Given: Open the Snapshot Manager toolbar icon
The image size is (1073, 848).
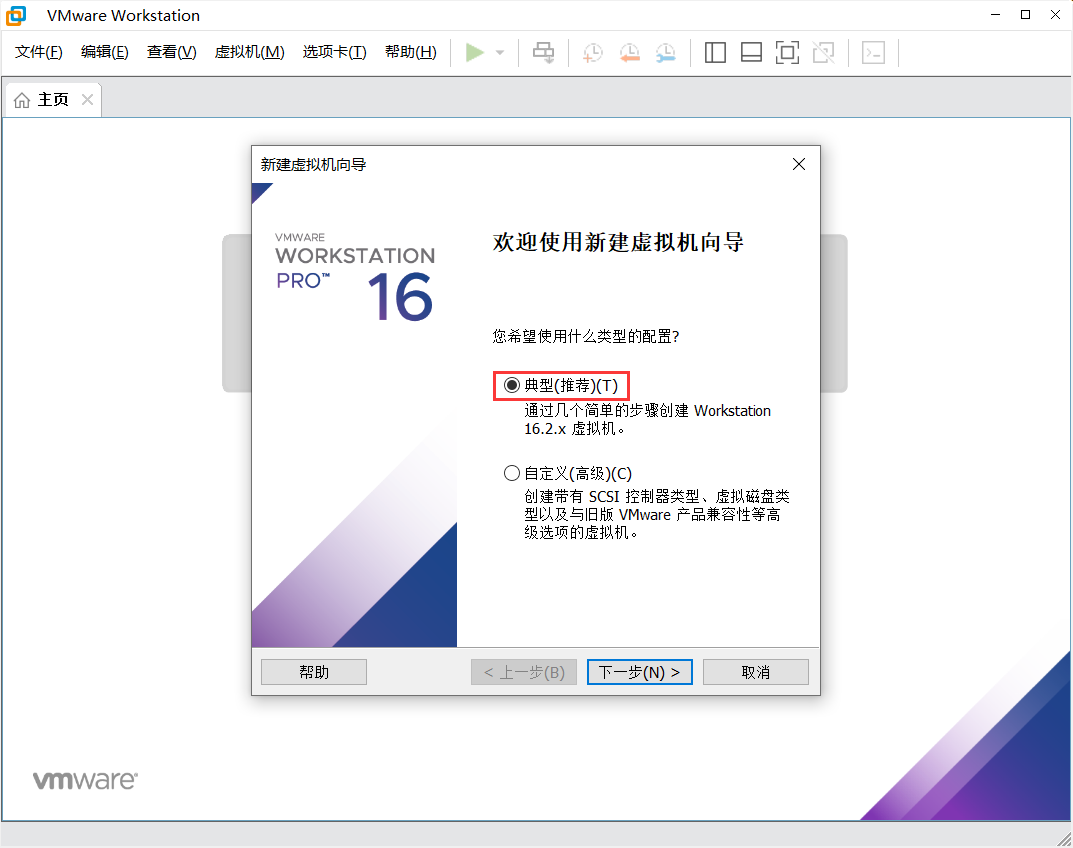Looking at the screenshot, I should (x=665, y=53).
